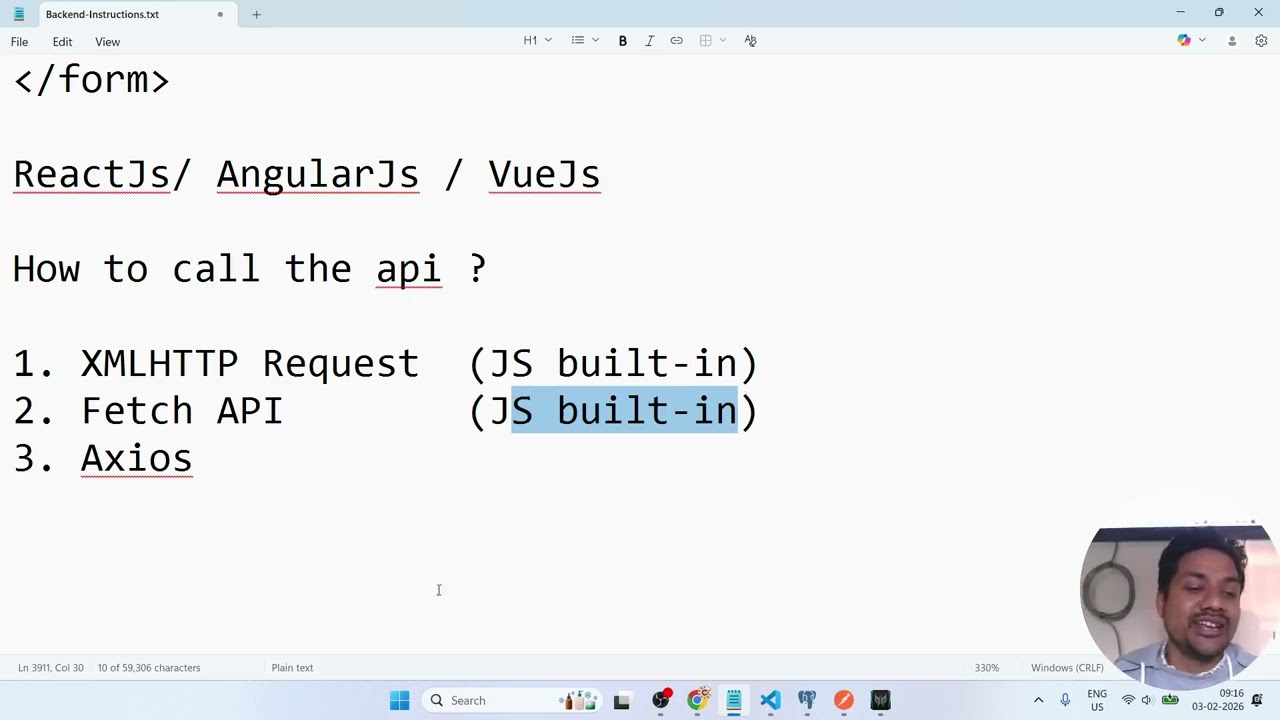Open Task View on the taskbar
The width and height of the screenshot is (1280, 720).
pos(621,700)
